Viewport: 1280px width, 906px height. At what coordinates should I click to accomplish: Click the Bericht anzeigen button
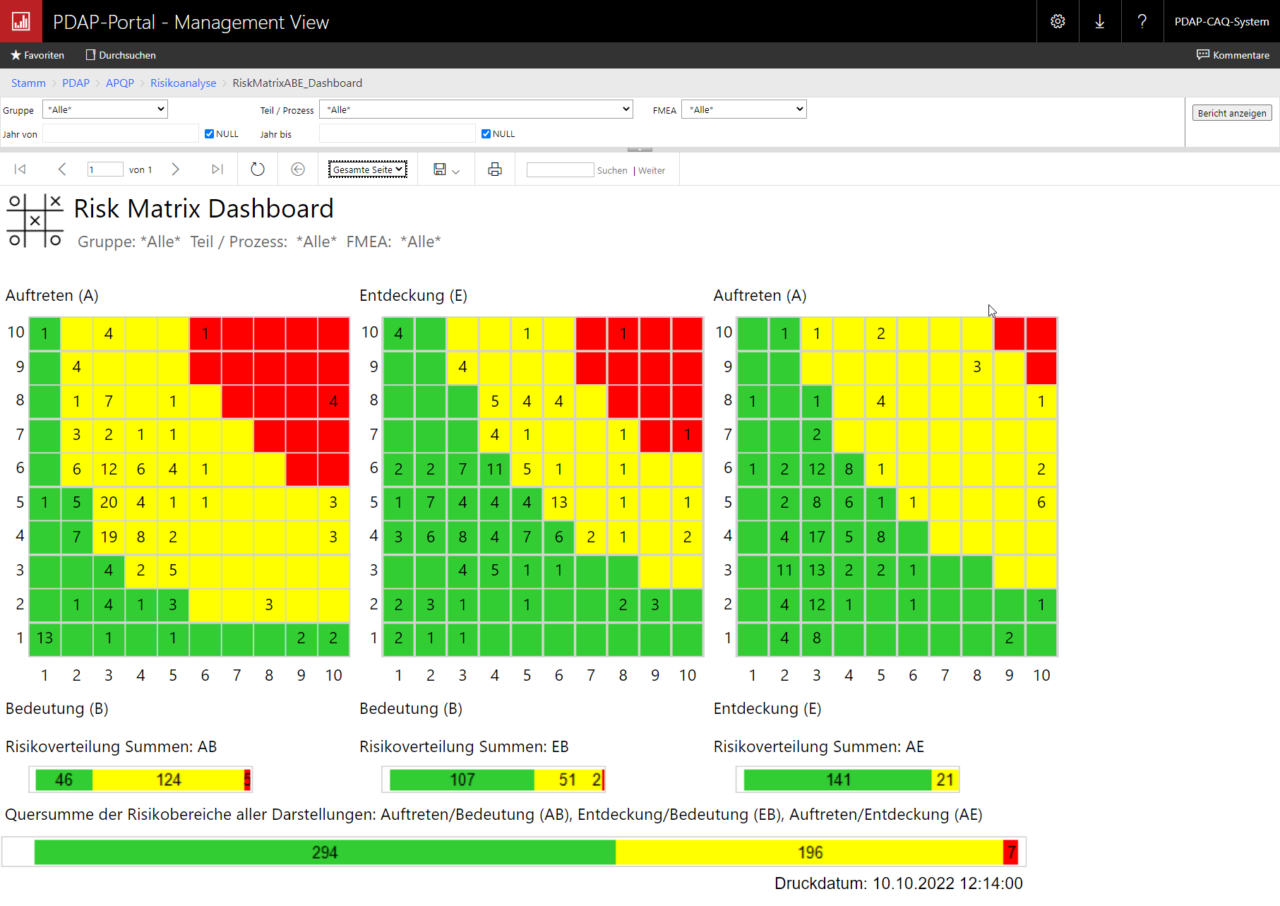(1232, 113)
